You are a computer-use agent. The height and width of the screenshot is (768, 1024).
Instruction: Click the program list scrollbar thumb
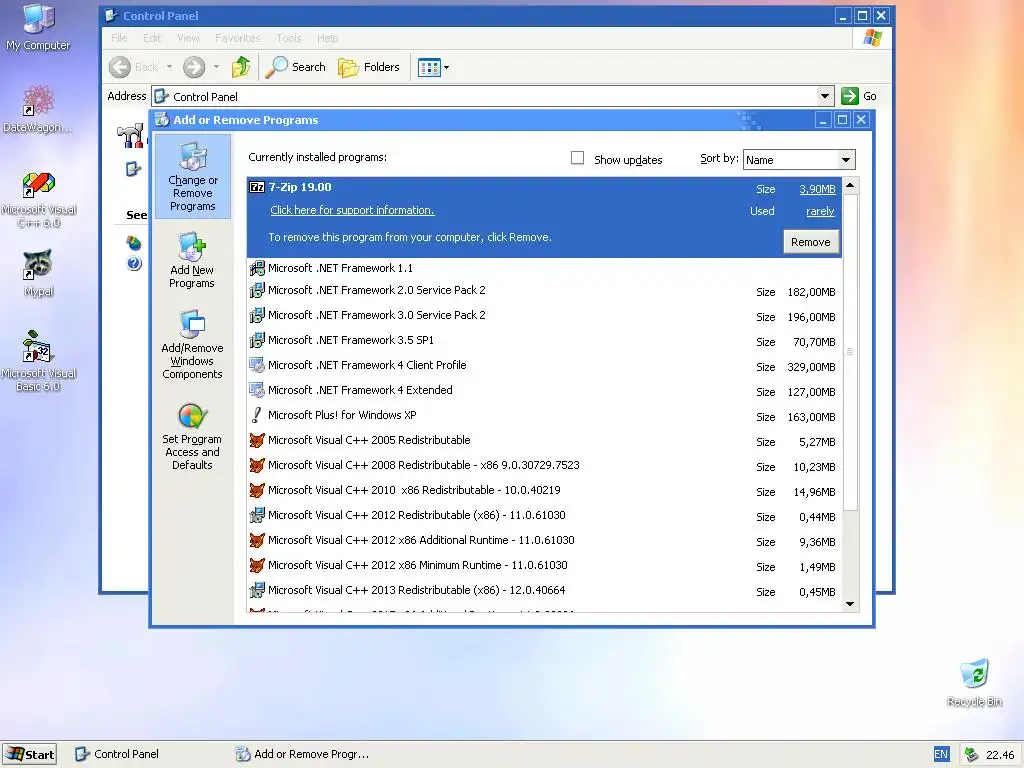click(x=850, y=352)
